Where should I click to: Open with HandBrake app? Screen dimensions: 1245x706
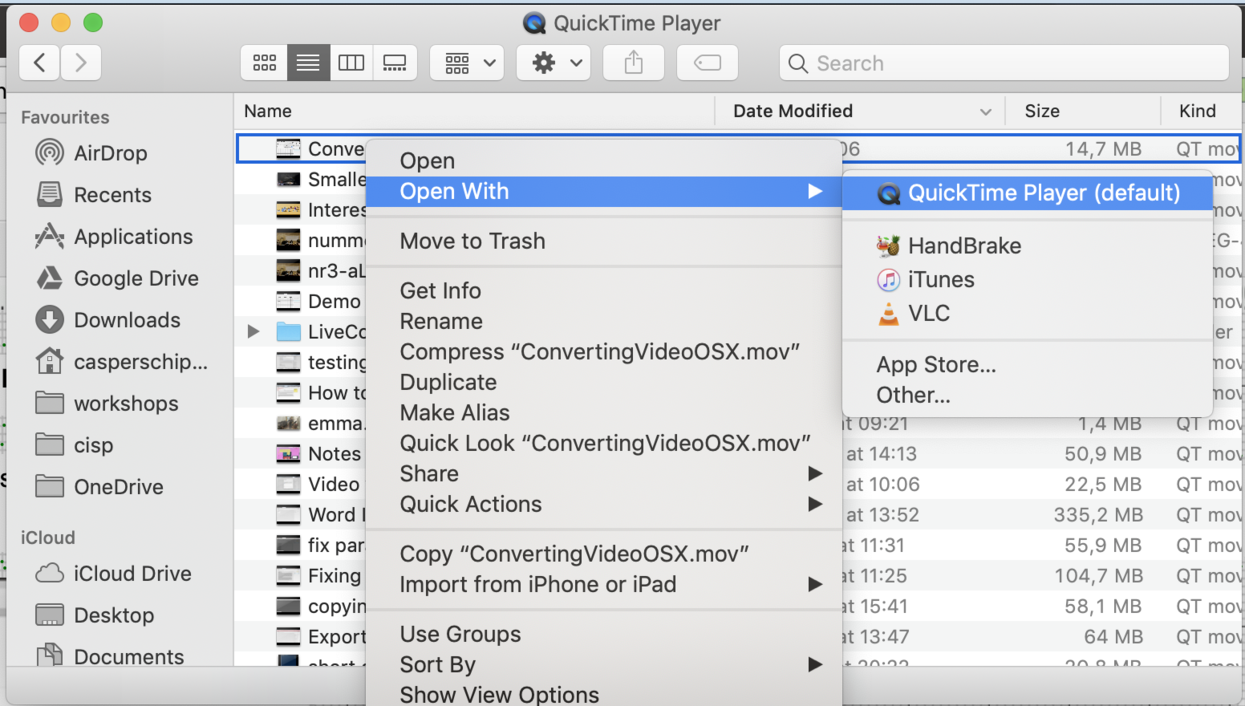(x=964, y=246)
